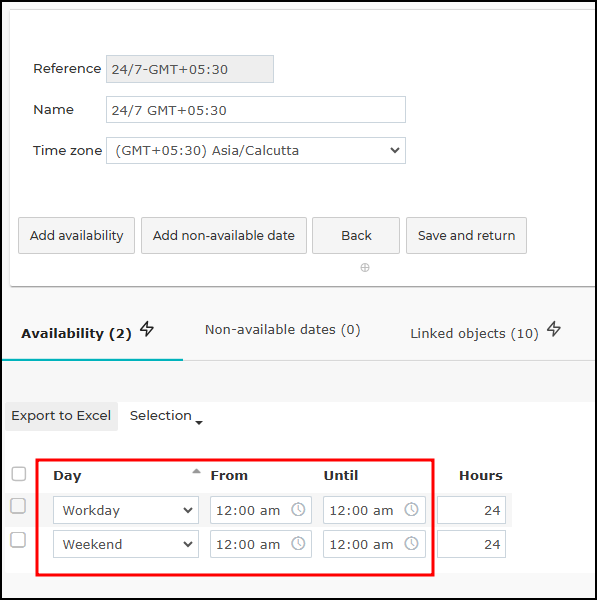
Task: Open the Time zone dropdown
Action: tap(256, 151)
